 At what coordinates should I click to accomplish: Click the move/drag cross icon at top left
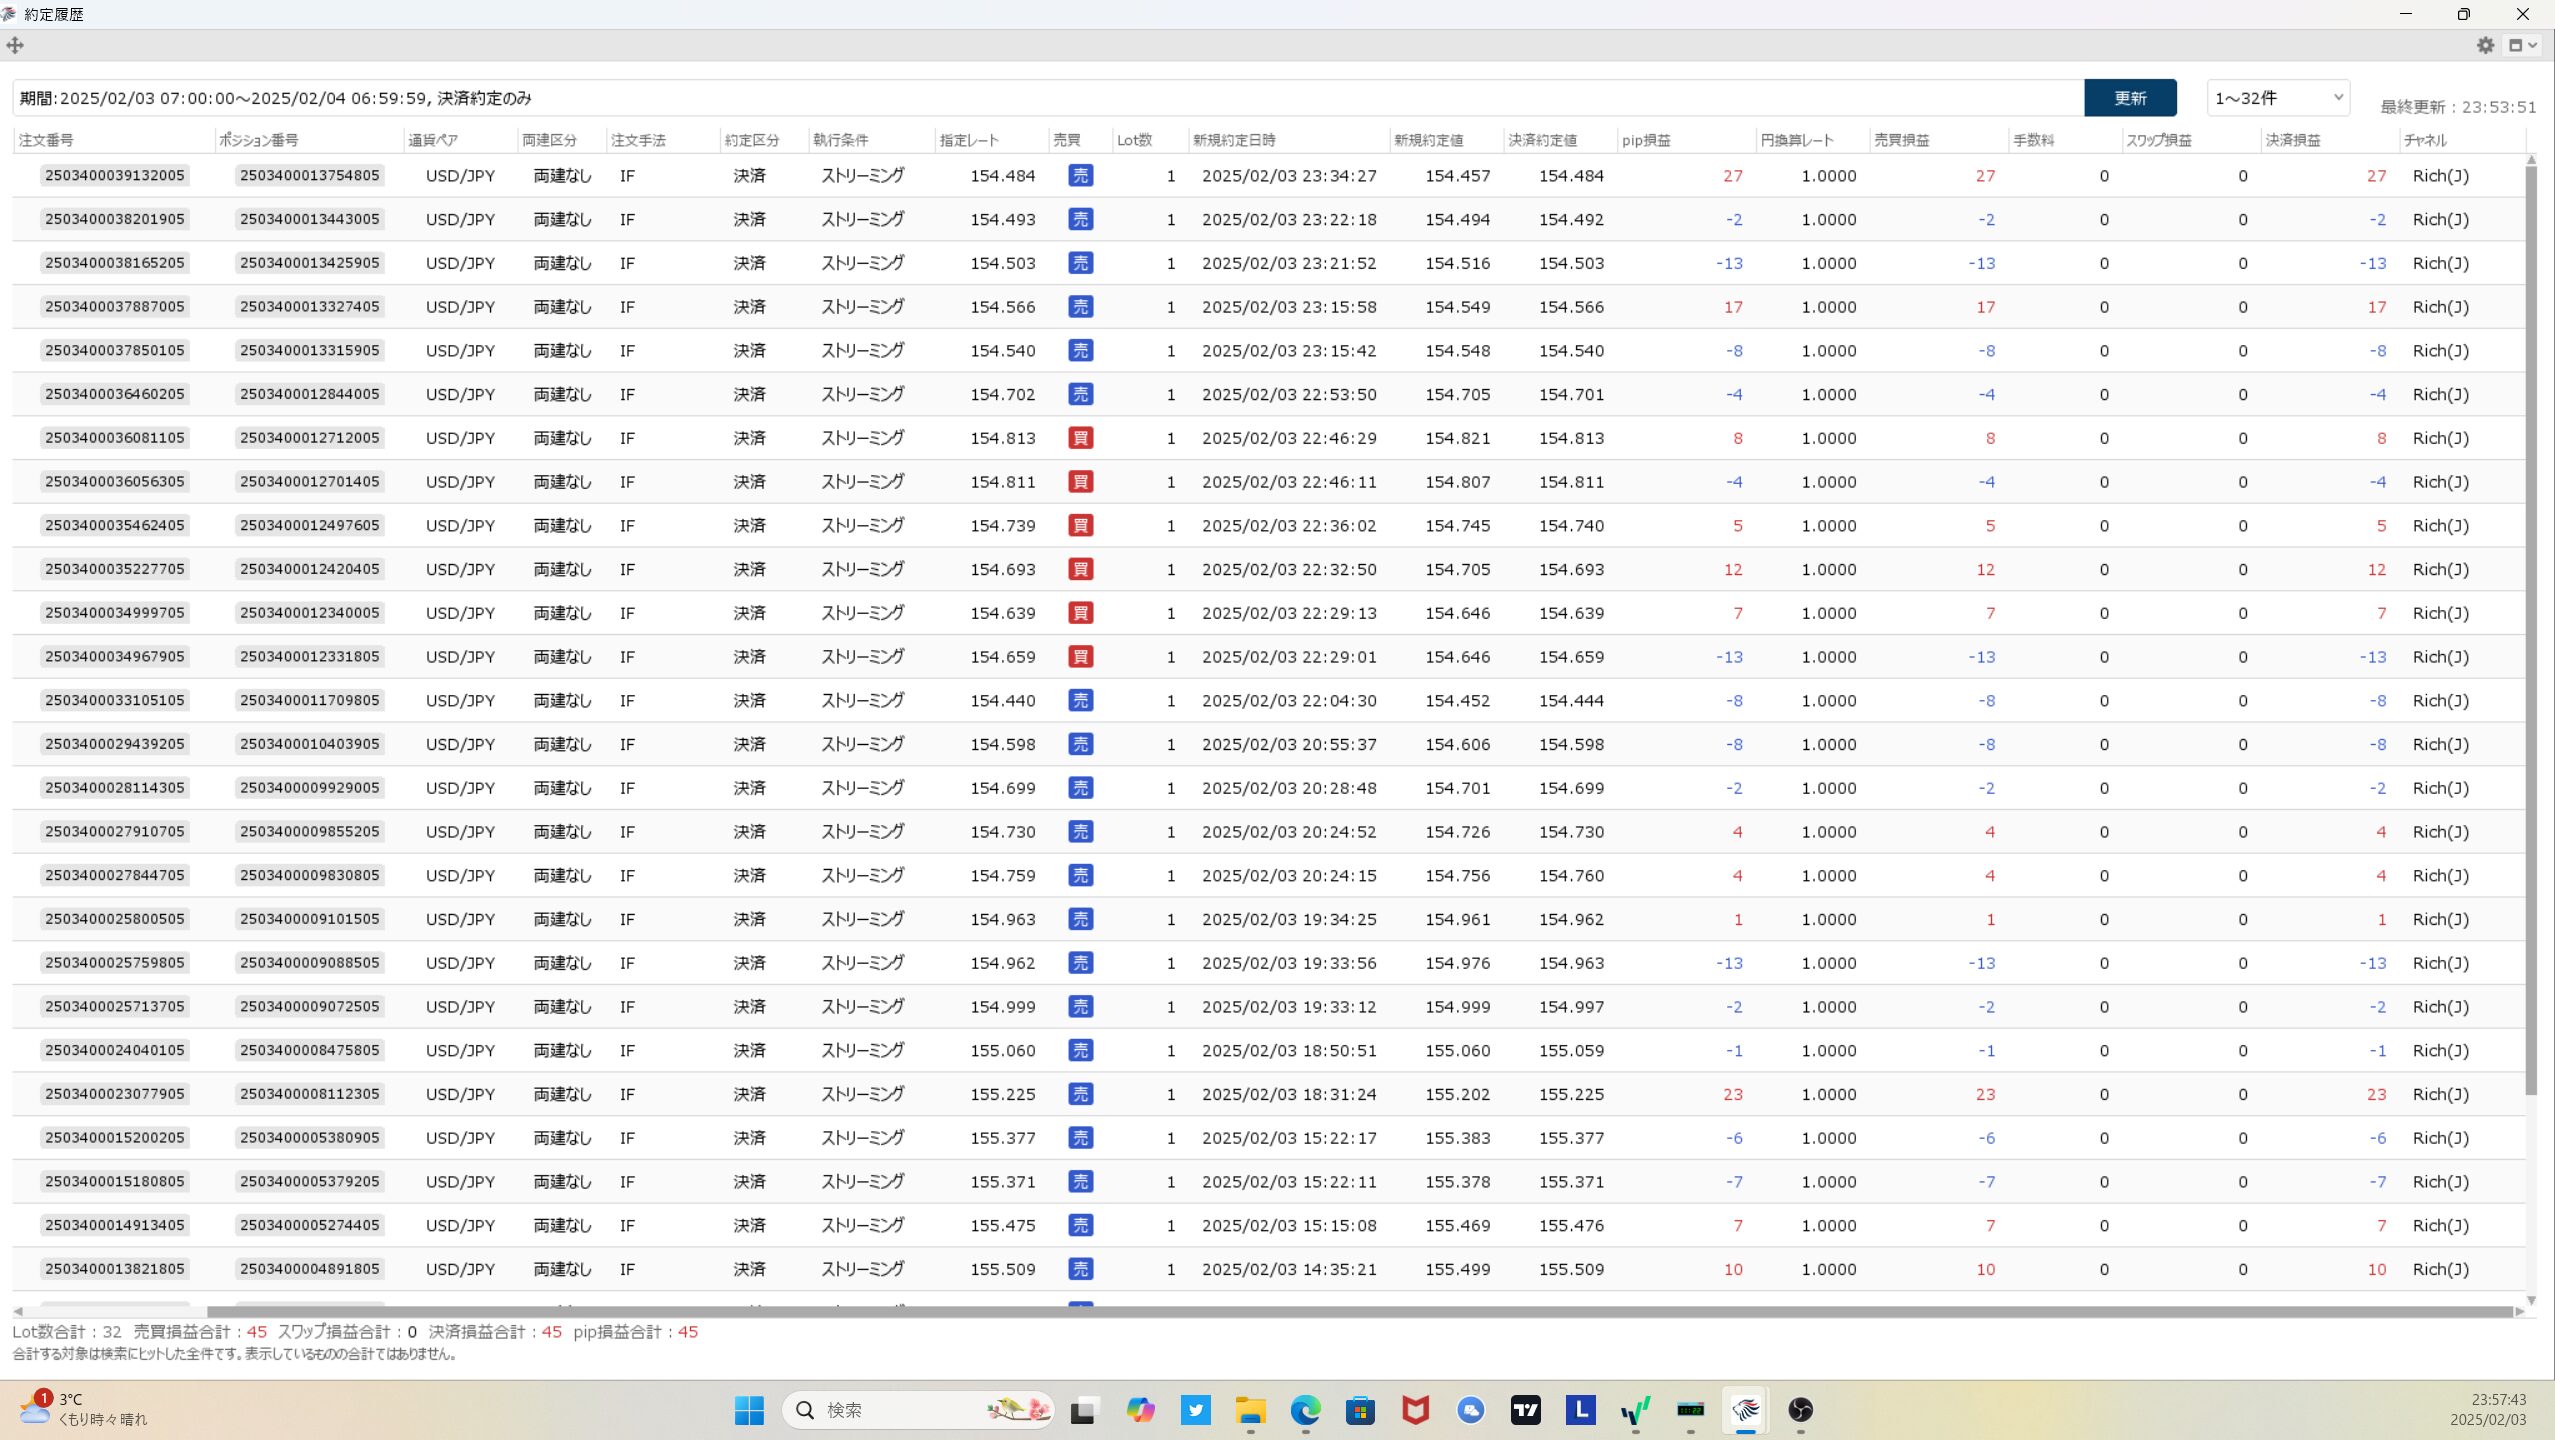pos(15,45)
